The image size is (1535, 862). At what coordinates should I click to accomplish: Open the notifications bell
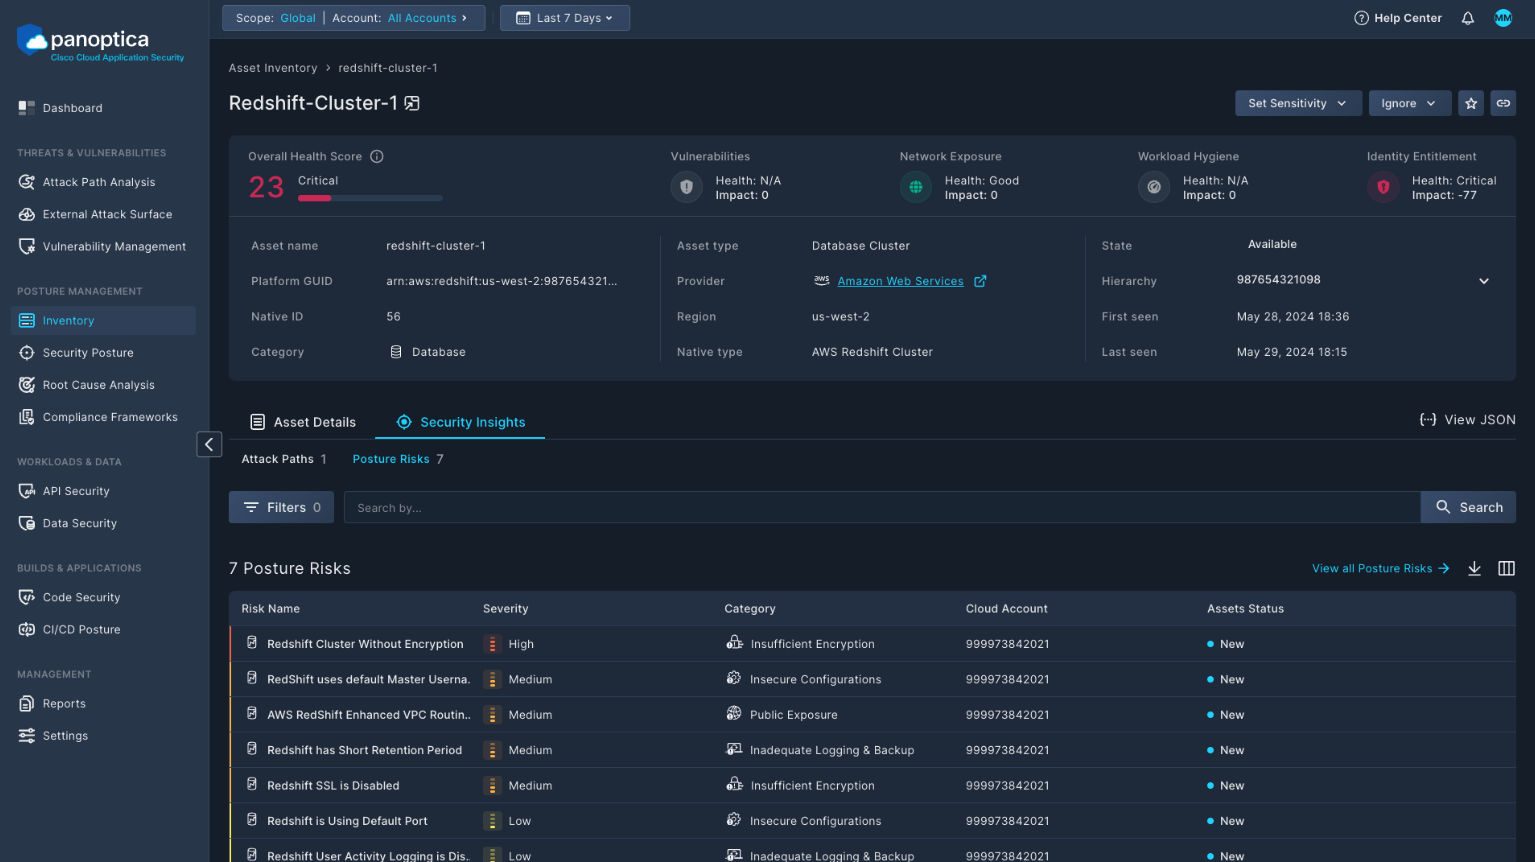(1467, 18)
